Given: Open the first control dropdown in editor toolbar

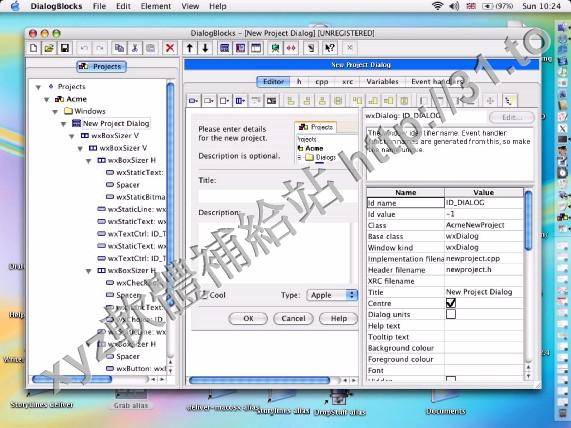Looking at the screenshot, I should click(193, 101).
